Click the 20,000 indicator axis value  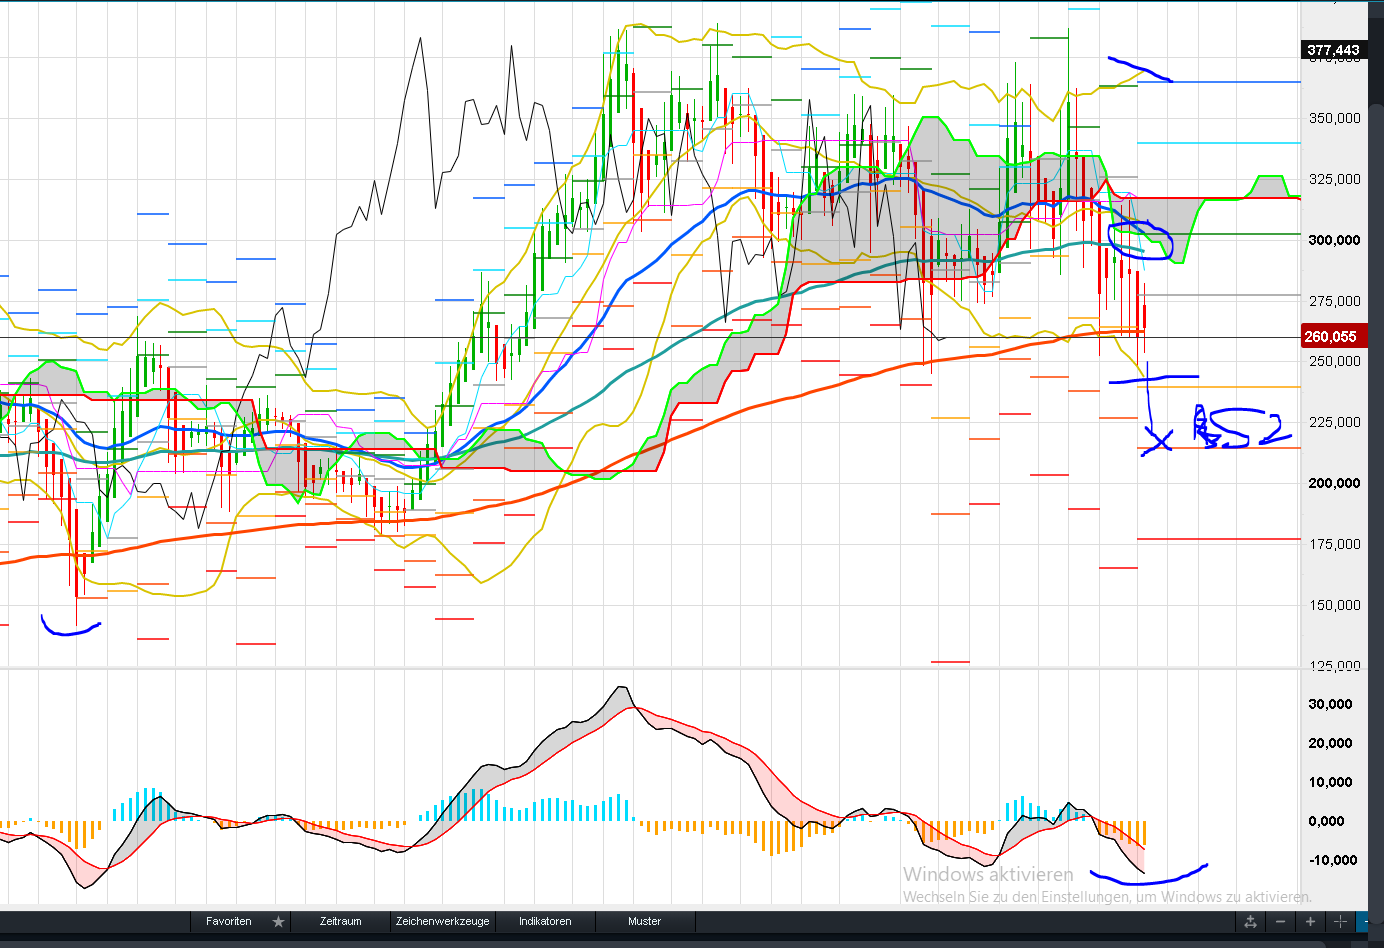tap(1330, 743)
